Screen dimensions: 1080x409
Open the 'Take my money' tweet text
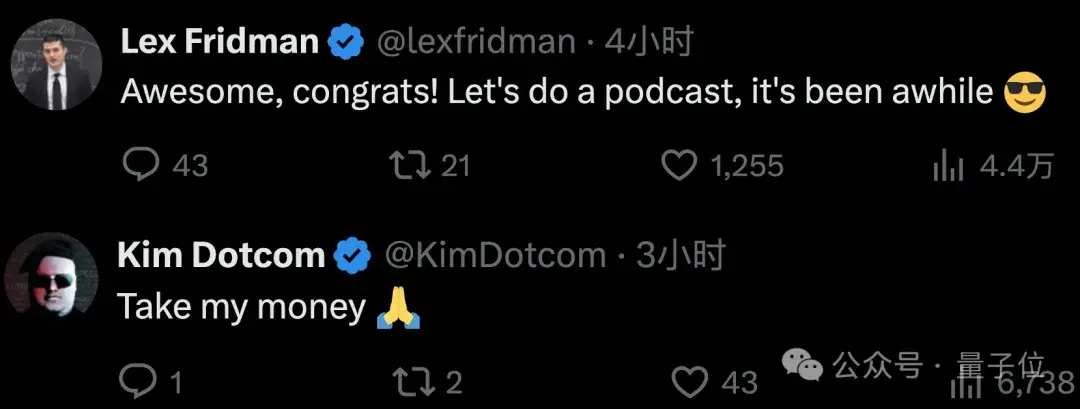tap(241, 307)
